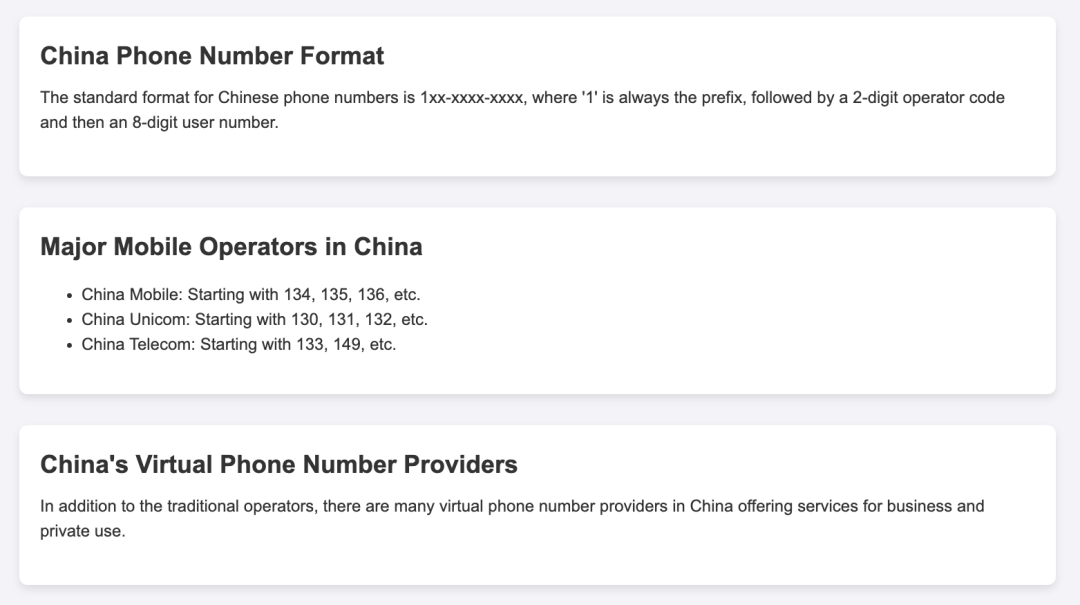
Task: Click the "China's Virtual Phone Number Providers" heading
Action: coord(279,464)
